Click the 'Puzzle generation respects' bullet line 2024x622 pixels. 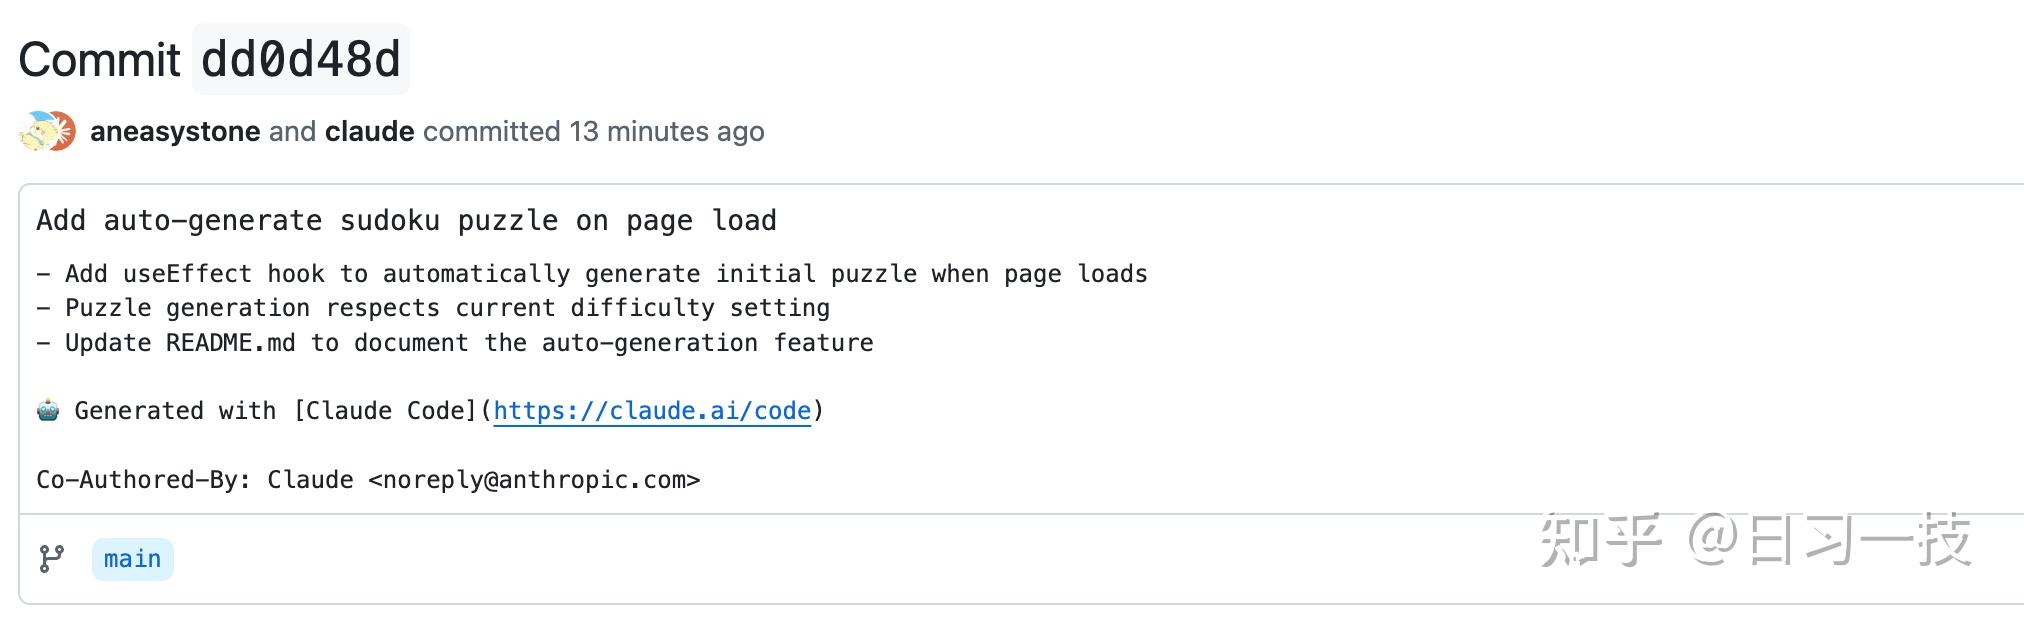pyautogui.click(x=433, y=308)
